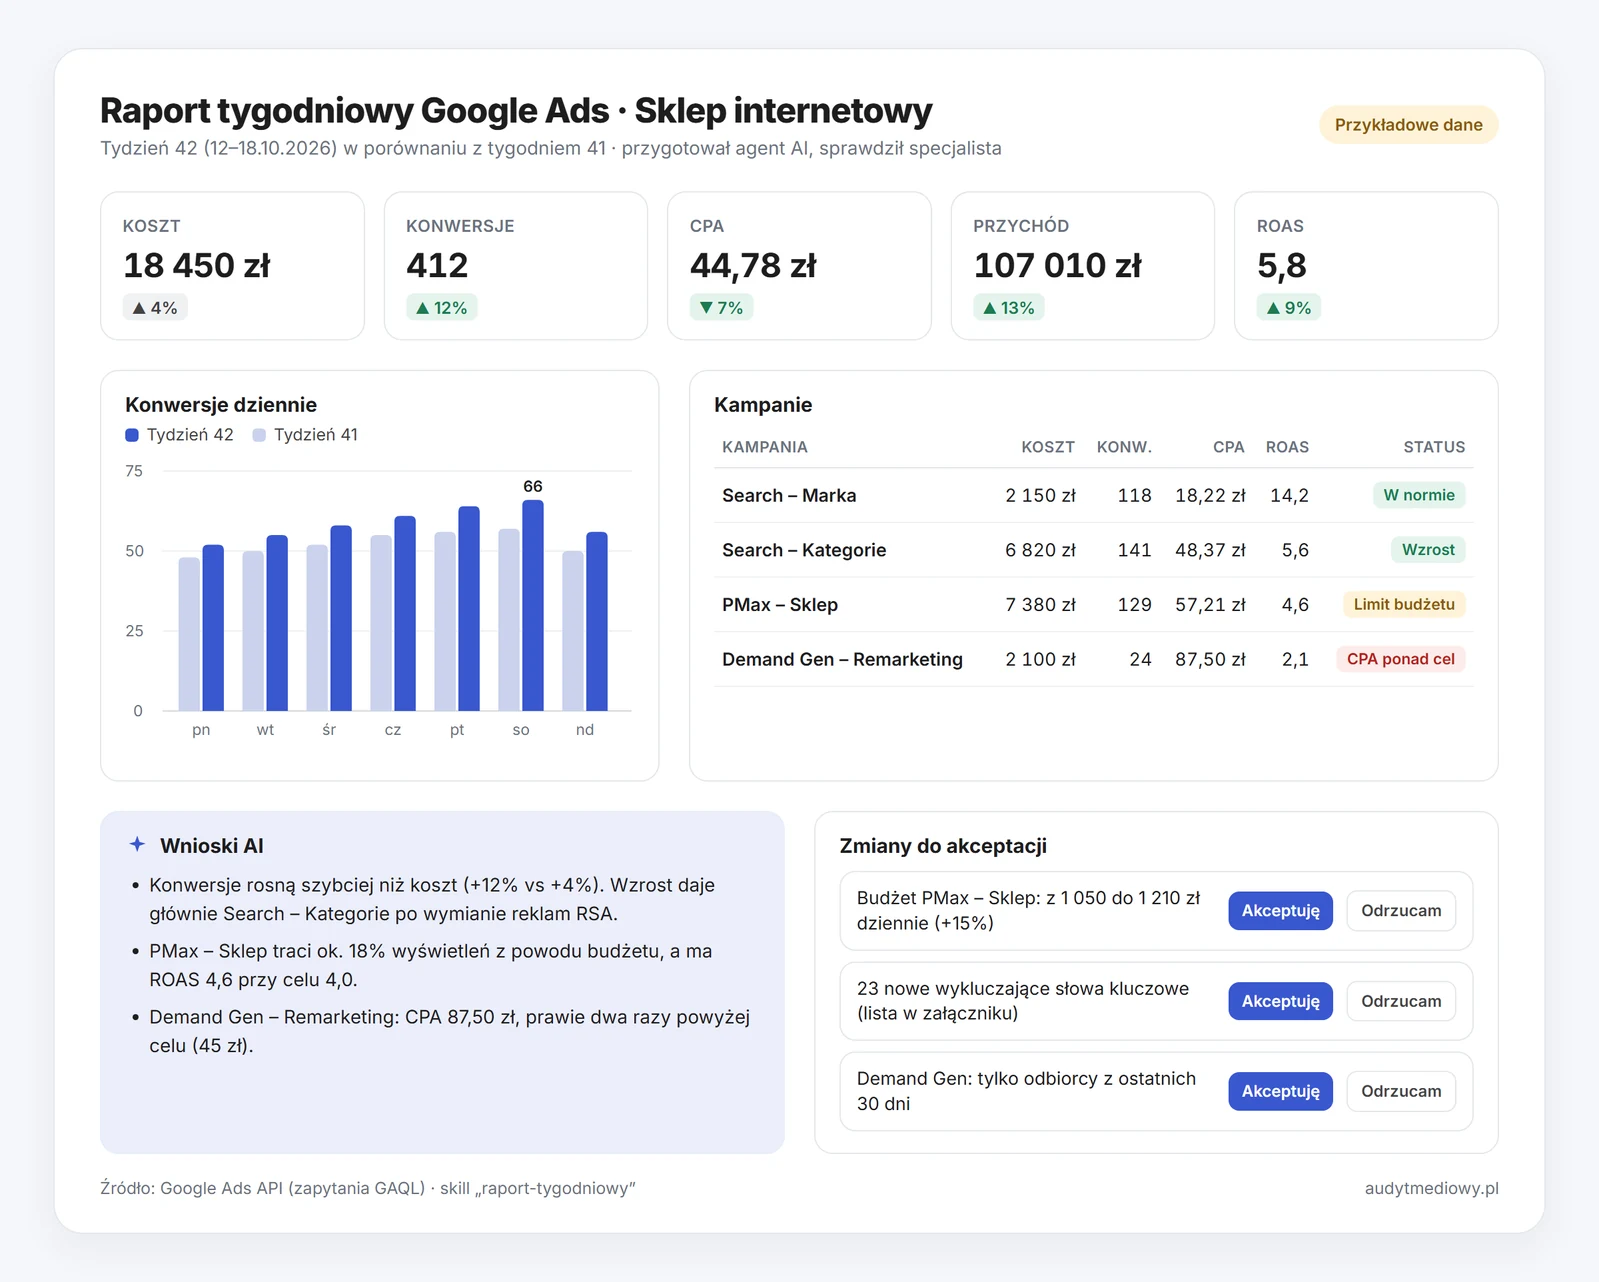
Task: Click the ROAS up 9% change badge
Action: 1288,308
